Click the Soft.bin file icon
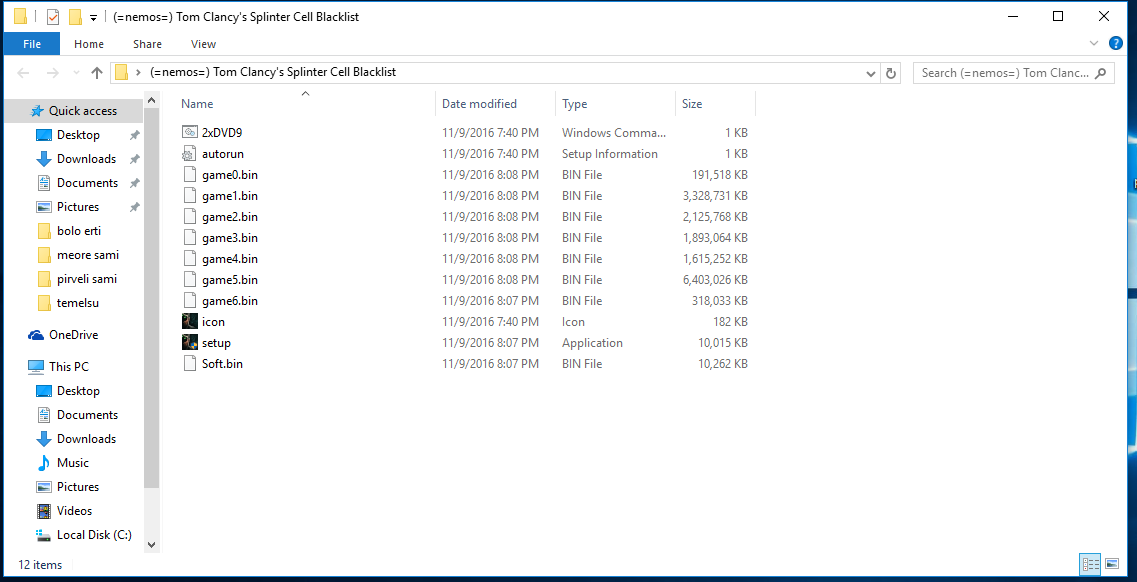Viewport: 1137px width, 582px height. pos(189,364)
